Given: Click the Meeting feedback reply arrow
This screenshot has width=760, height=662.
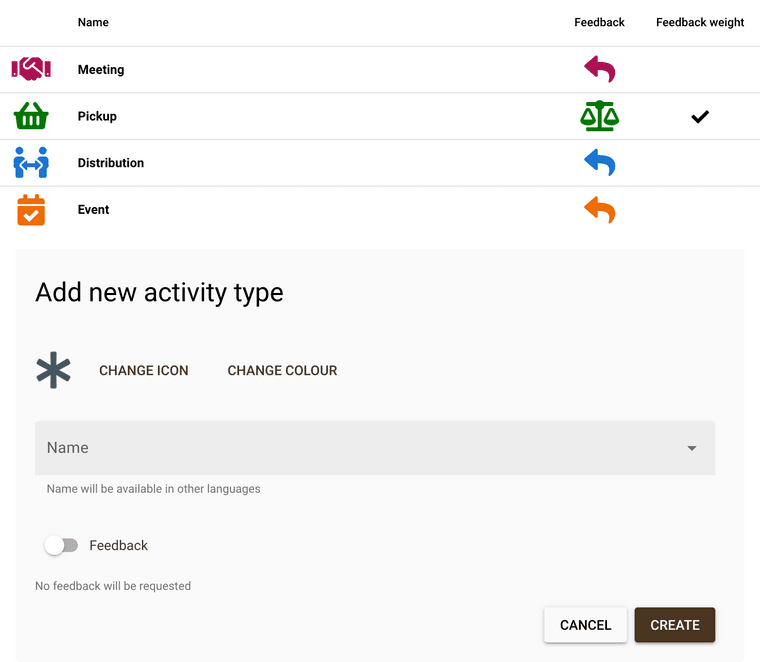Looking at the screenshot, I should 600,68.
